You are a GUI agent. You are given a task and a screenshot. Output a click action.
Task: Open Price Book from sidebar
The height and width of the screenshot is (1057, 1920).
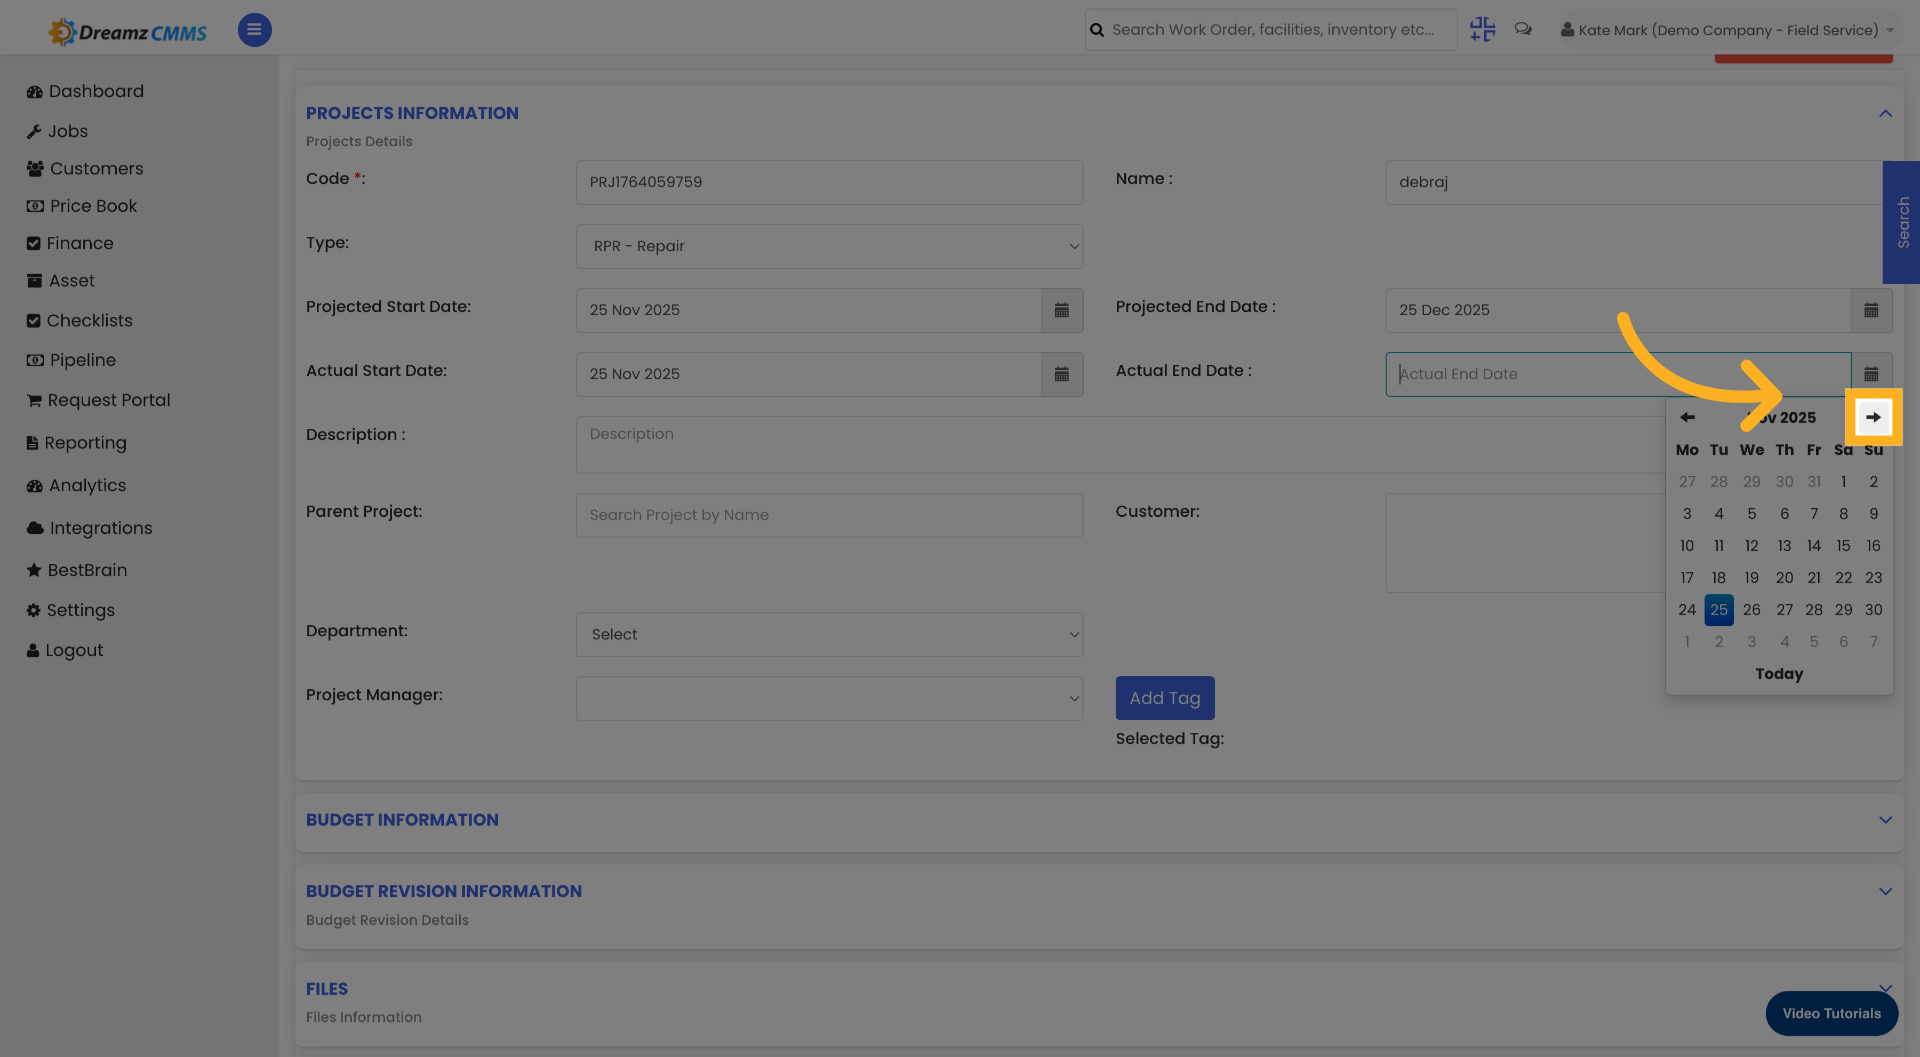pyautogui.click(x=82, y=206)
